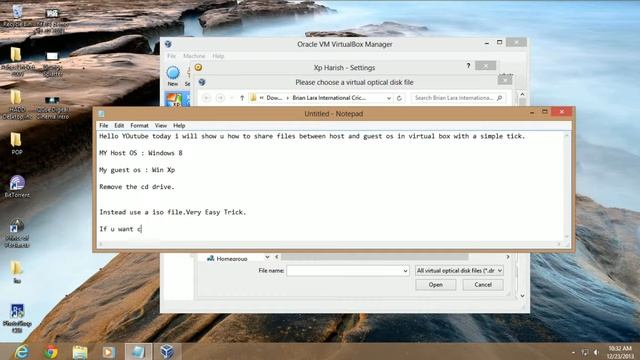Screen dimensions: 640x360
Task: Click the line 'If u want c'
Action: point(120,229)
